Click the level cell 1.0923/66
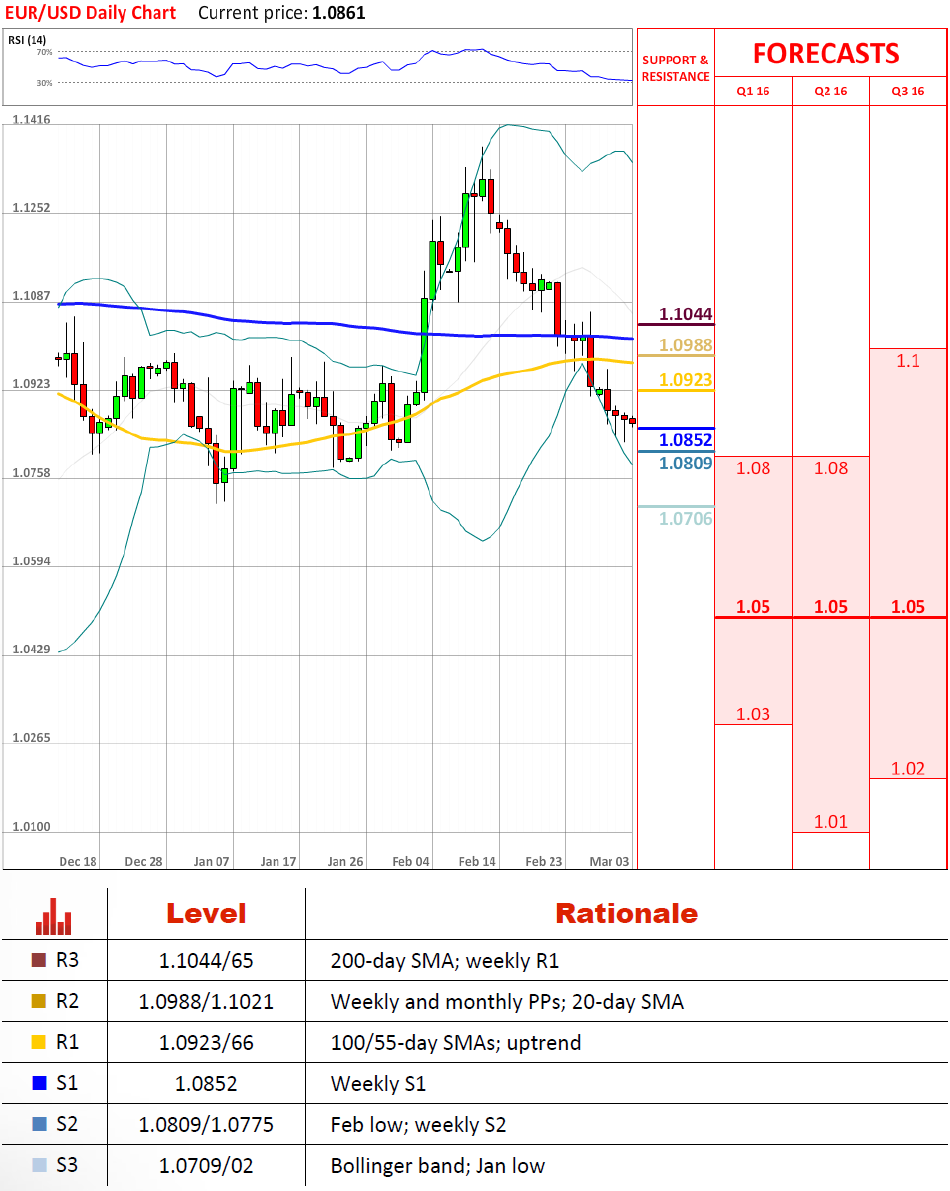The width and height of the screenshot is (950, 1191). [206, 1043]
